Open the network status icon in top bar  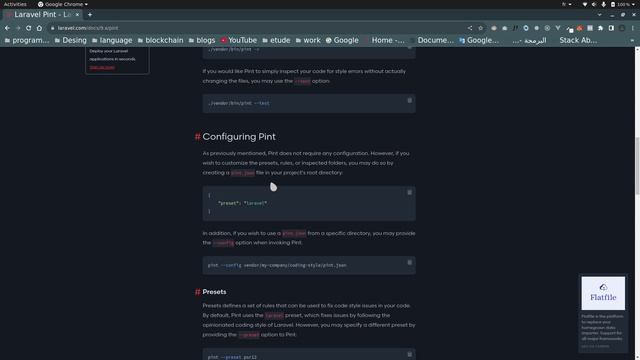pyautogui.click(x=584, y=4)
